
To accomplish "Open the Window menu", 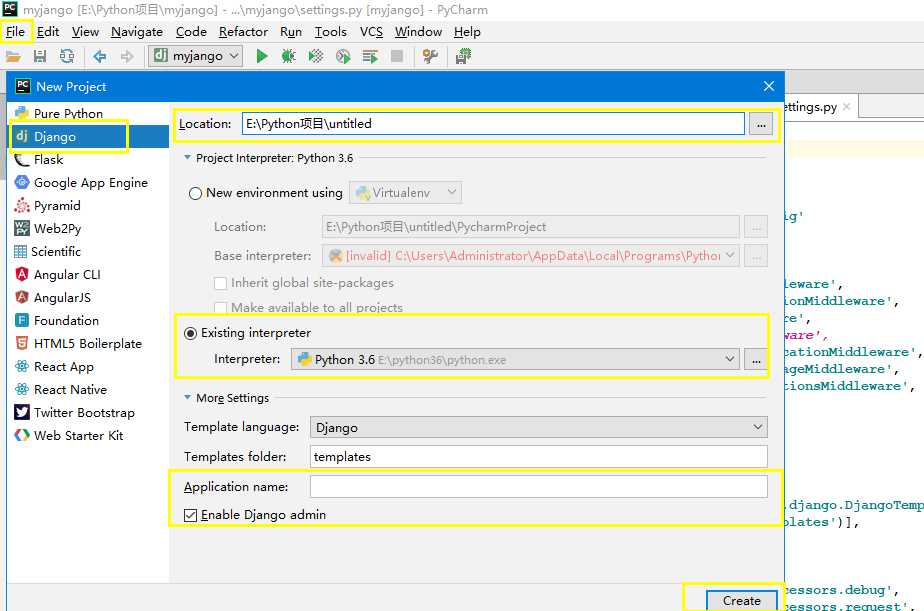I will coord(418,32).
